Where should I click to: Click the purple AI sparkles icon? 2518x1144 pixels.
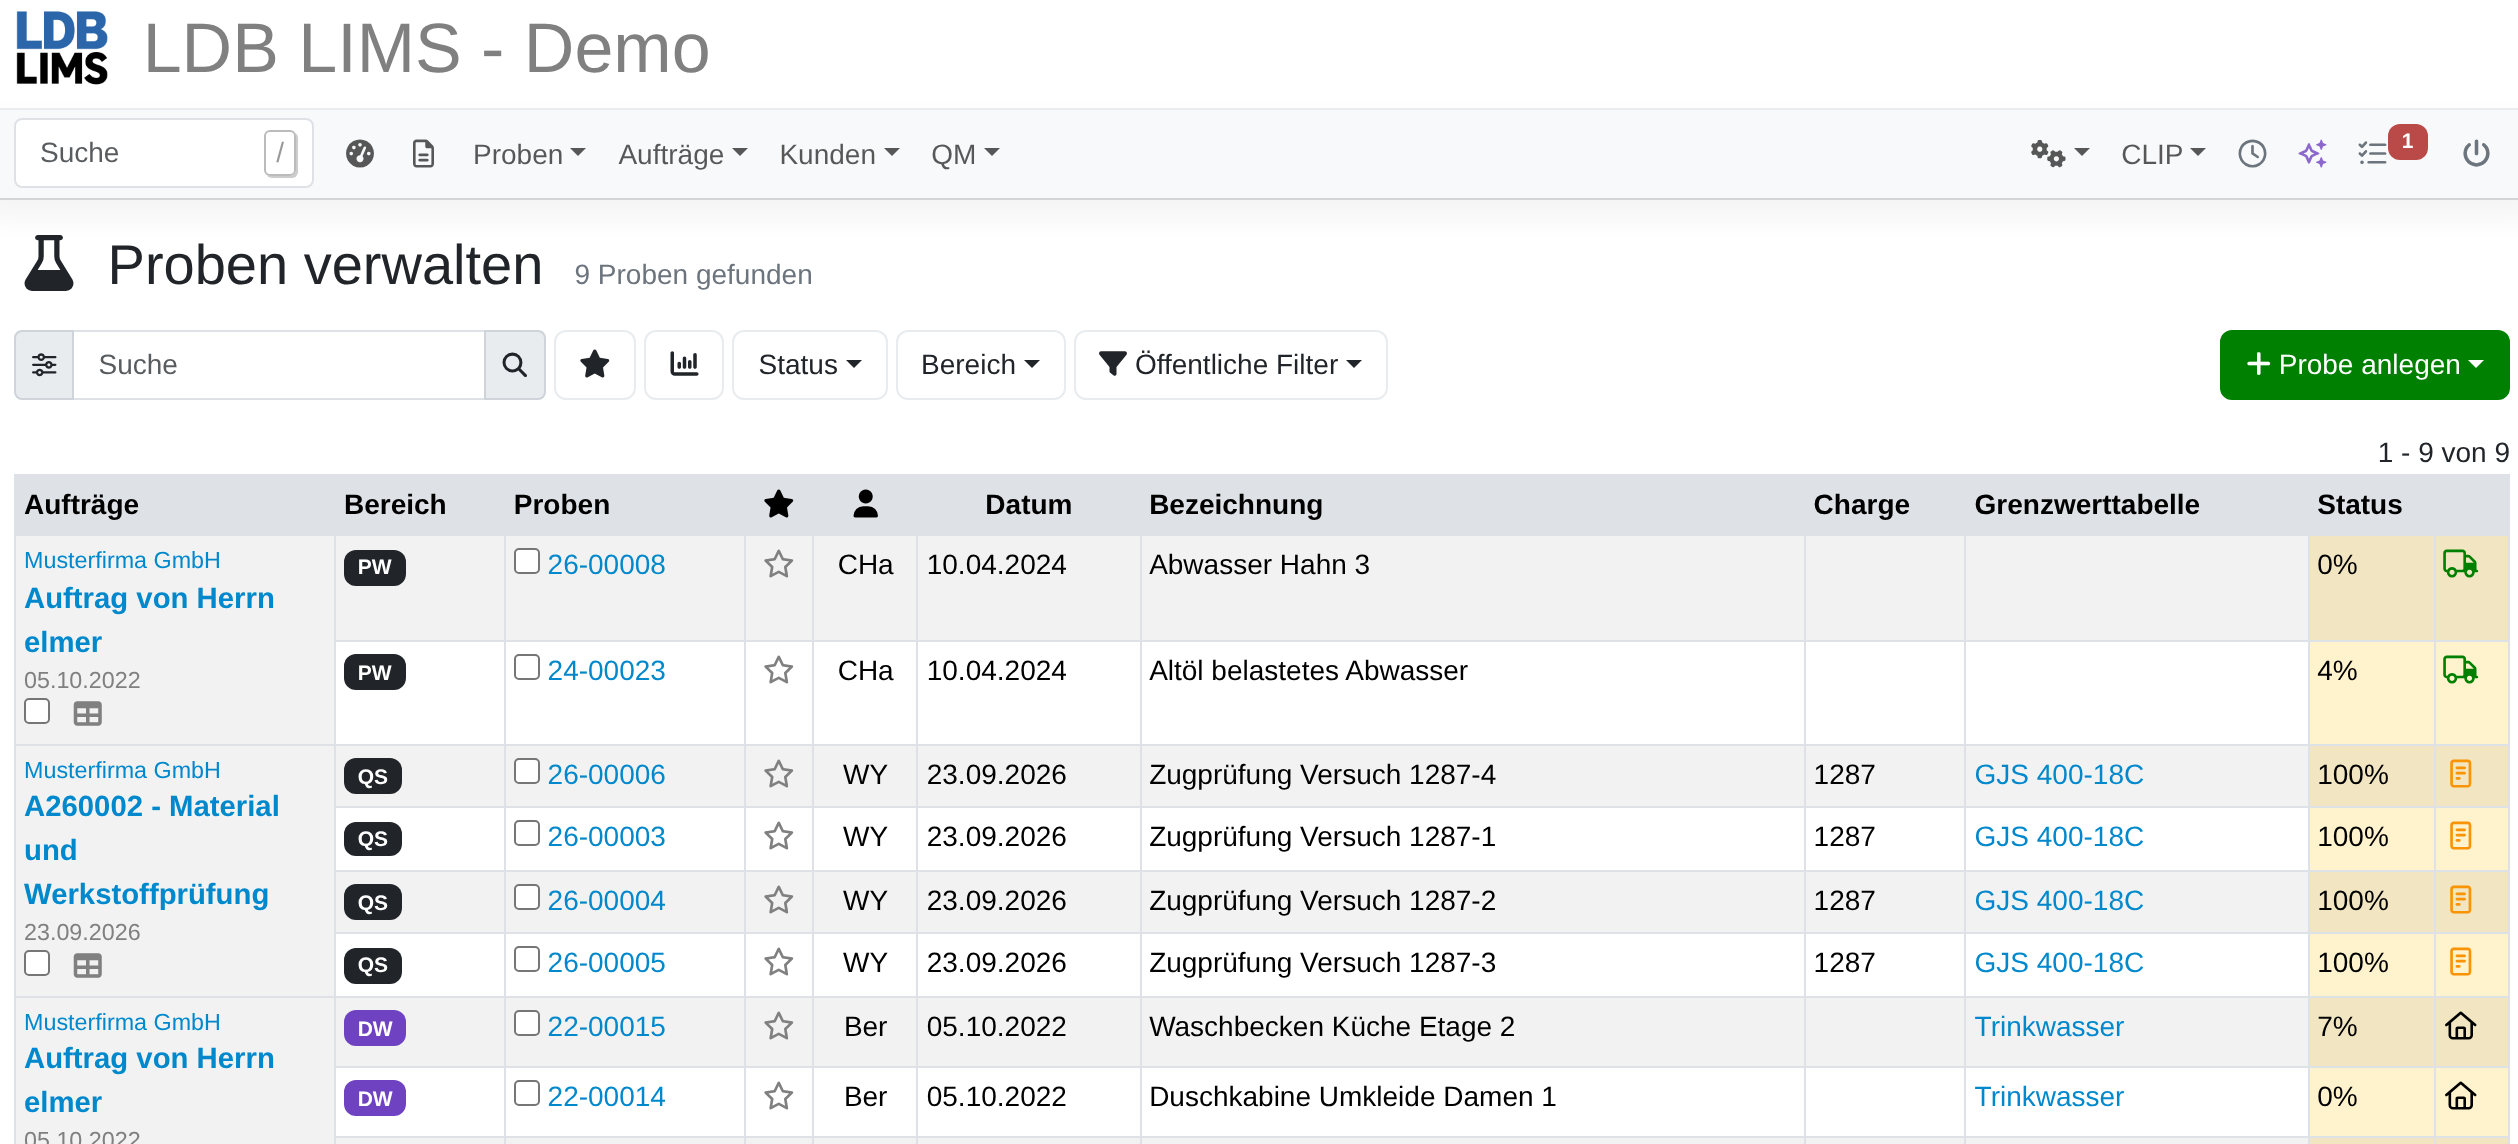coord(2313,154)
